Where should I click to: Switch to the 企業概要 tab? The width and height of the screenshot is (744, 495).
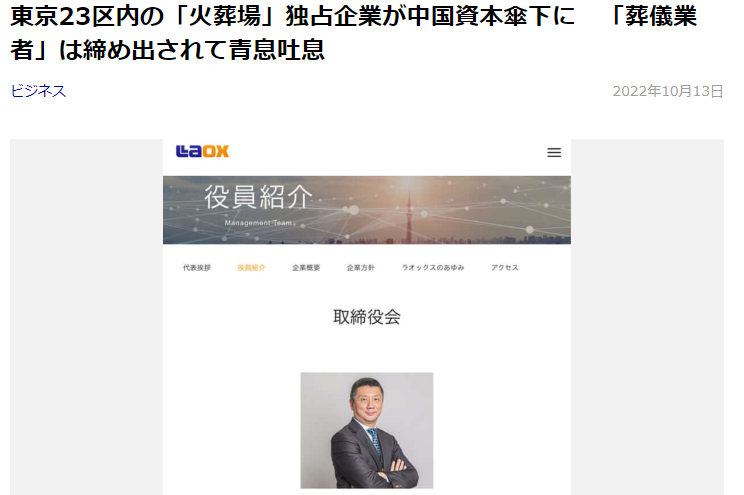coord(306,268)
